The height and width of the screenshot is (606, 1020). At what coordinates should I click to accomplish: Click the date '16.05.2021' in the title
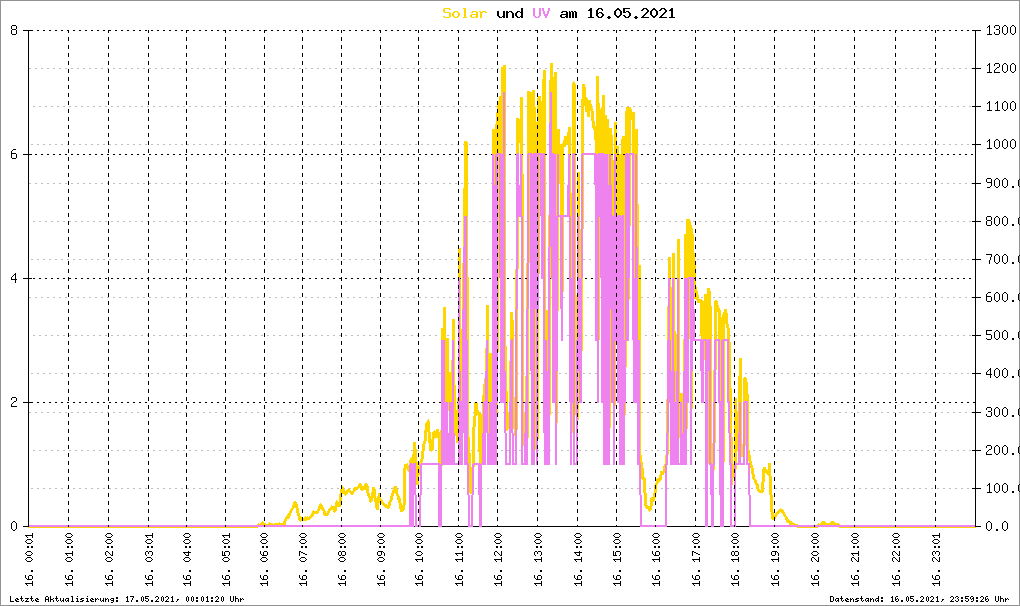(631, 13)
